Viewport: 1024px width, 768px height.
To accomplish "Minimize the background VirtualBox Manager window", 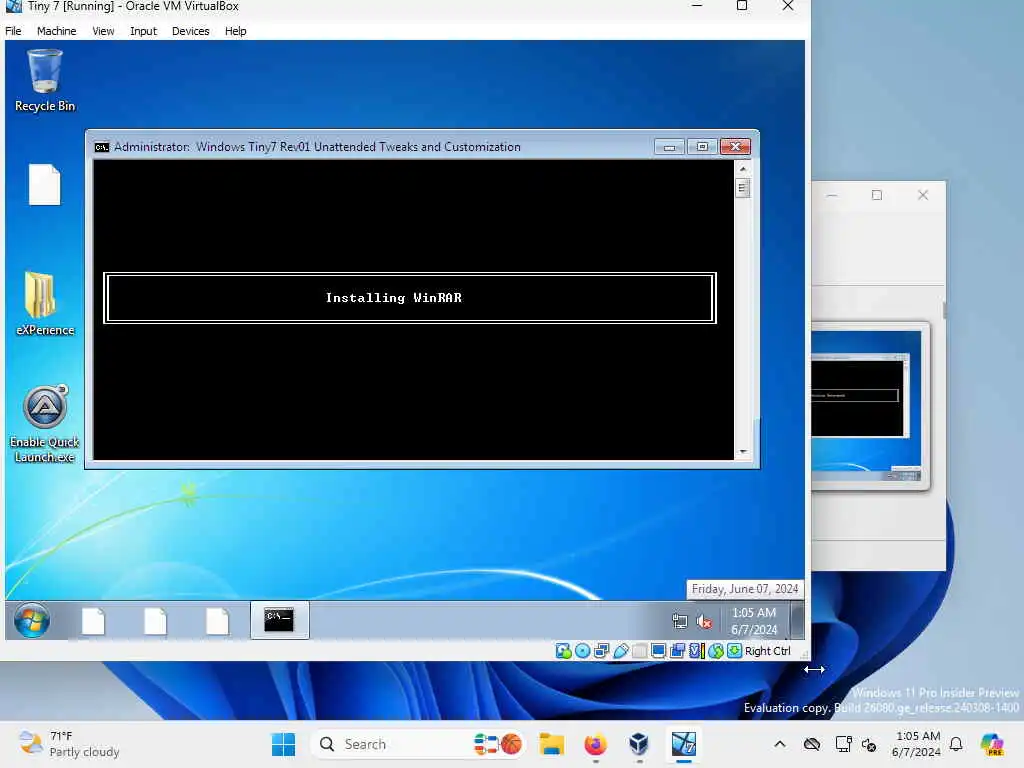I will tap(831, 195).
